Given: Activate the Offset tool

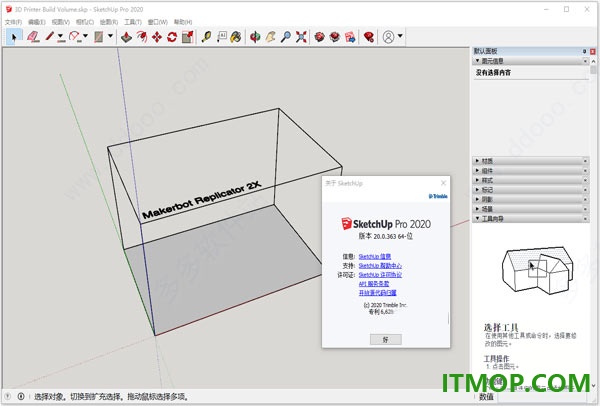Looking at the screenshot, I should 142,37.
